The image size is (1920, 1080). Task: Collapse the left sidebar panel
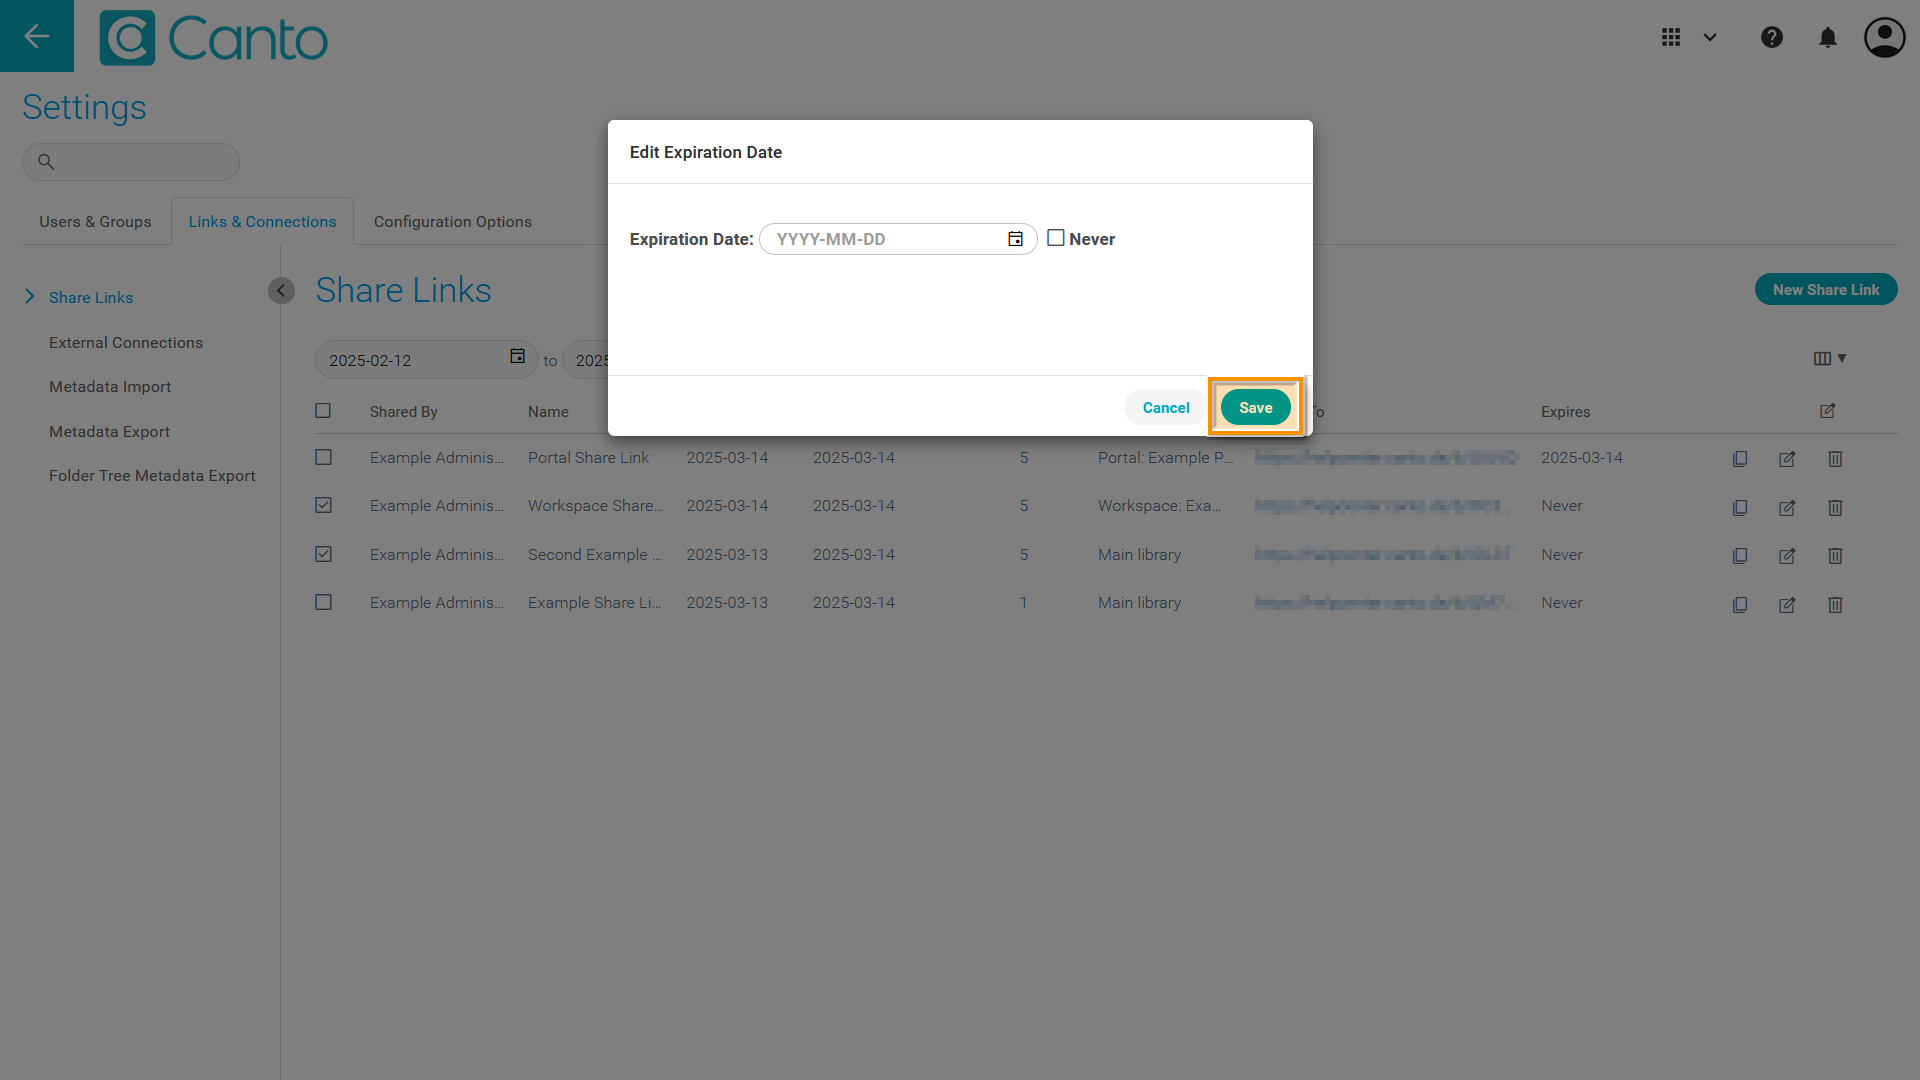tap(281, 290)
